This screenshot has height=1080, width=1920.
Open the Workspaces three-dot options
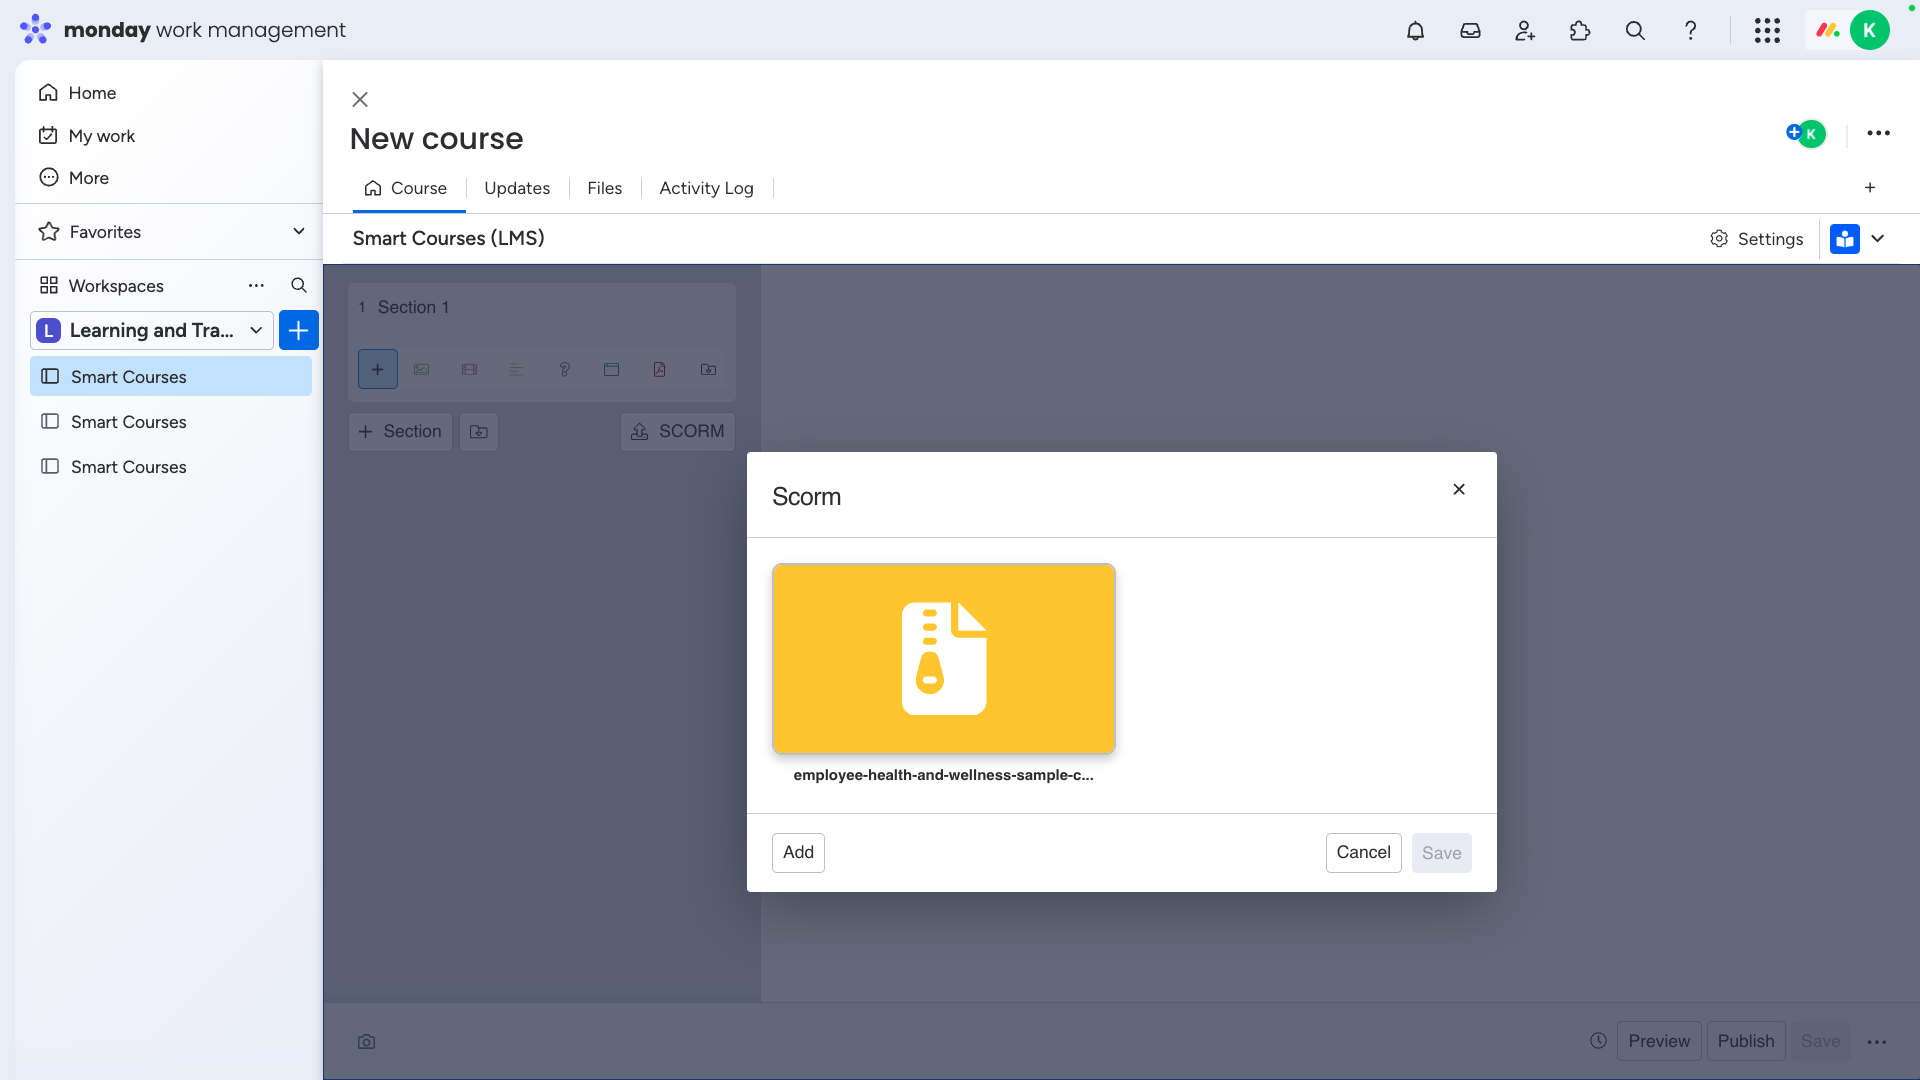pyautogui.click(x=256, y=285)
